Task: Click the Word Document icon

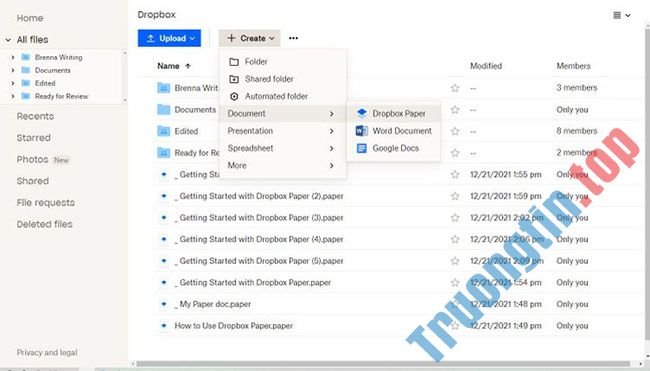Action: (361, 131)
